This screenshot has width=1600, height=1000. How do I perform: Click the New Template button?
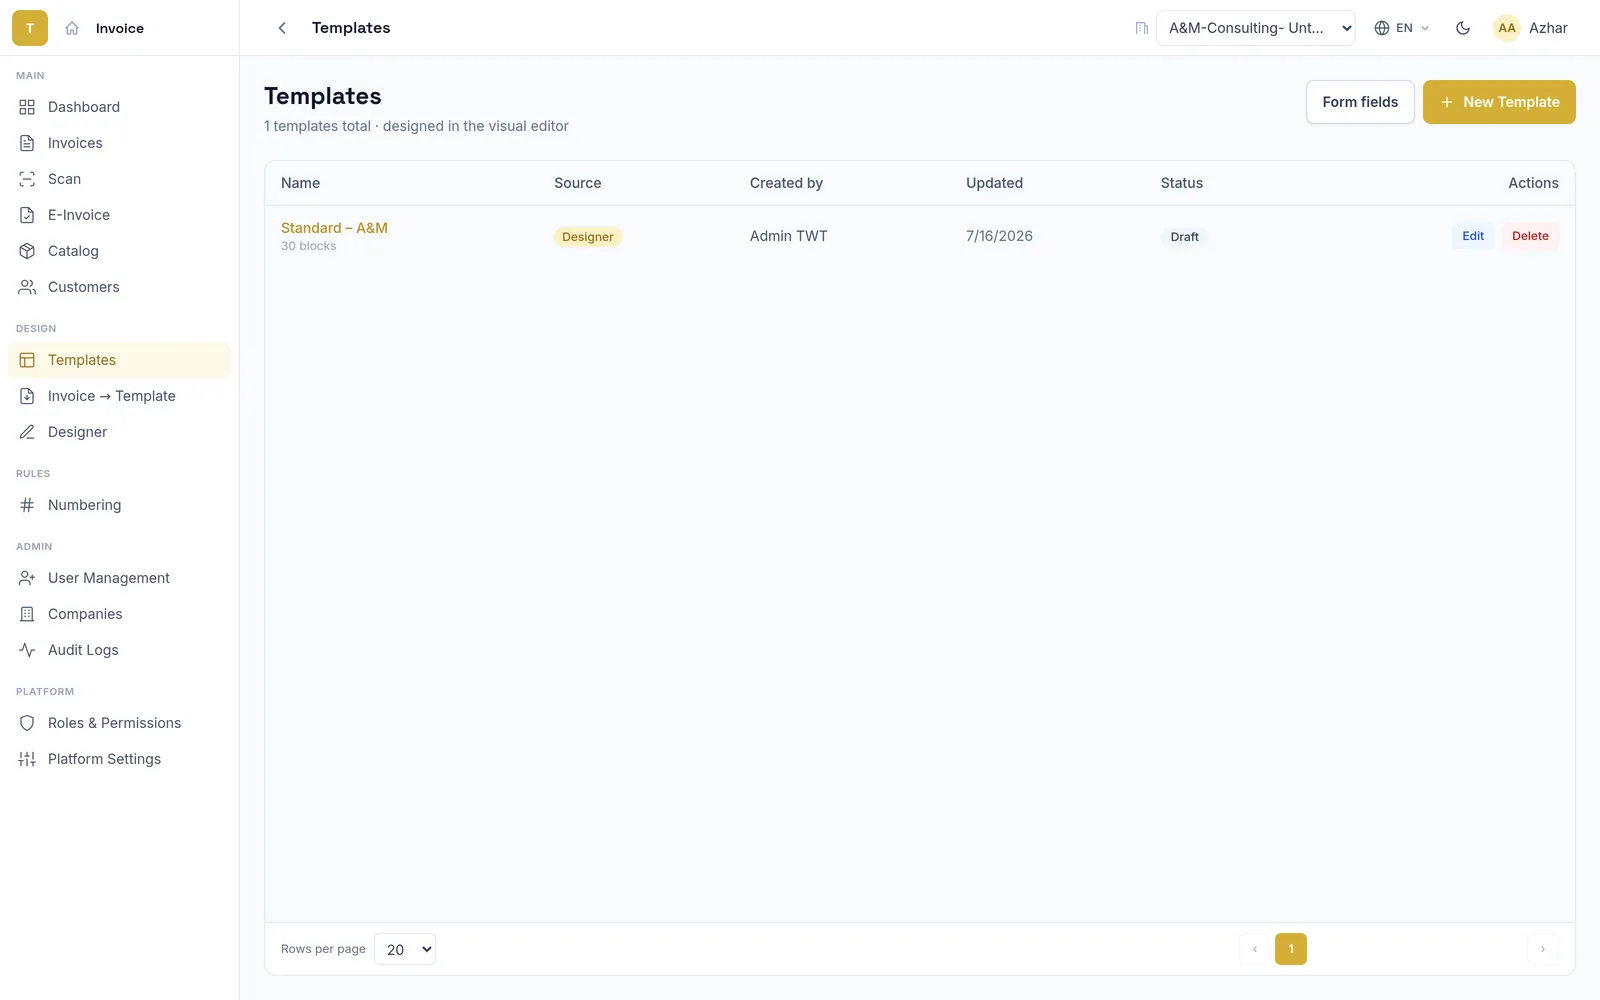point(1499,102)
